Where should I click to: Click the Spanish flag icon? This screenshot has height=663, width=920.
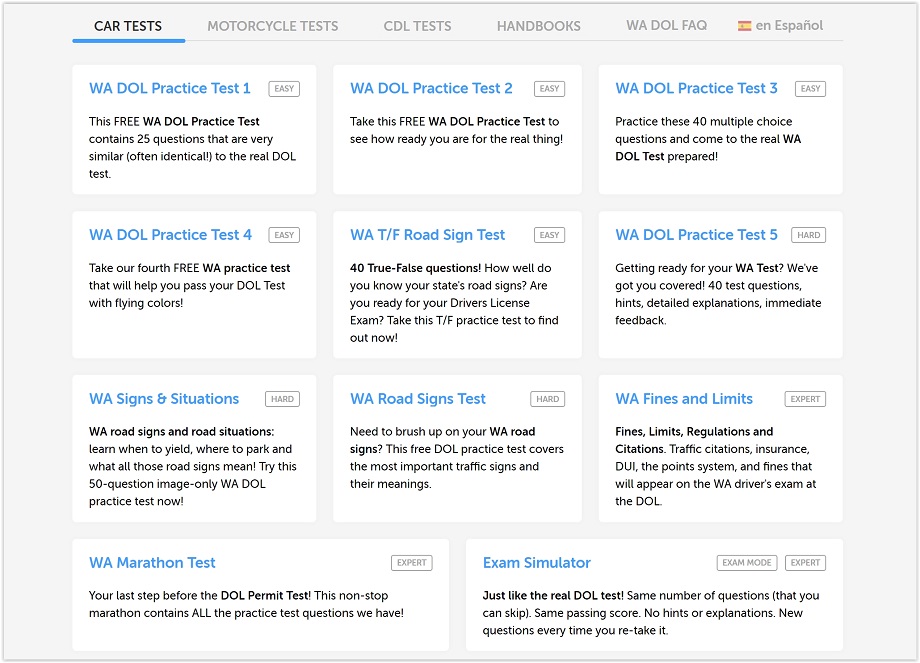click(x=744, y=26)
